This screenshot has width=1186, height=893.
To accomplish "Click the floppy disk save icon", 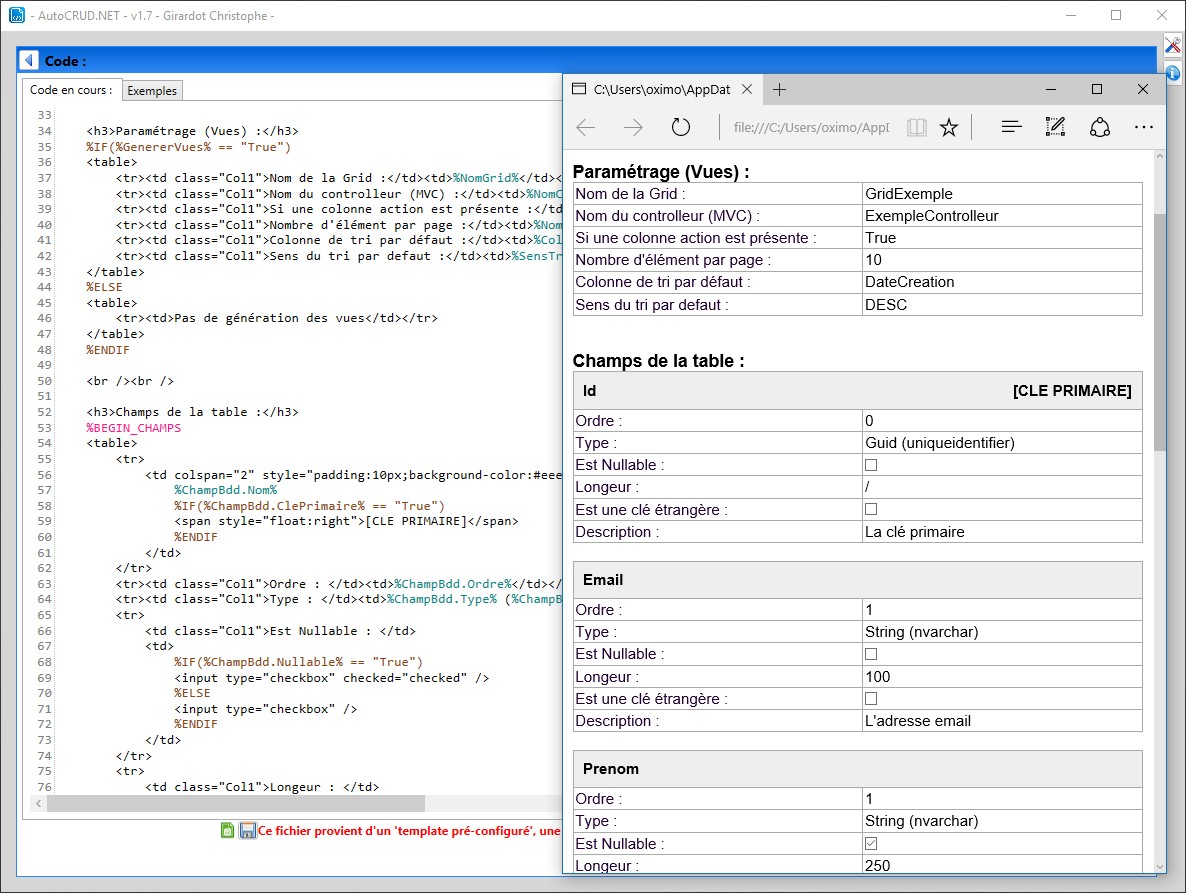I will [247, 830].
